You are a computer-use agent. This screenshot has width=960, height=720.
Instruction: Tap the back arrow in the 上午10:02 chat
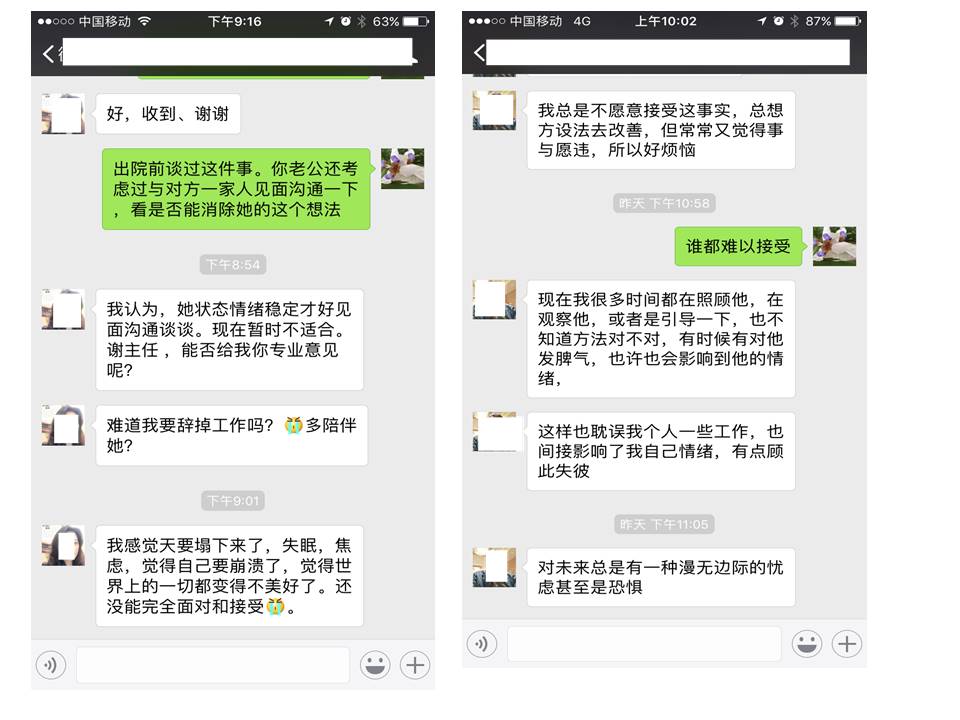[x=479, y=53]
